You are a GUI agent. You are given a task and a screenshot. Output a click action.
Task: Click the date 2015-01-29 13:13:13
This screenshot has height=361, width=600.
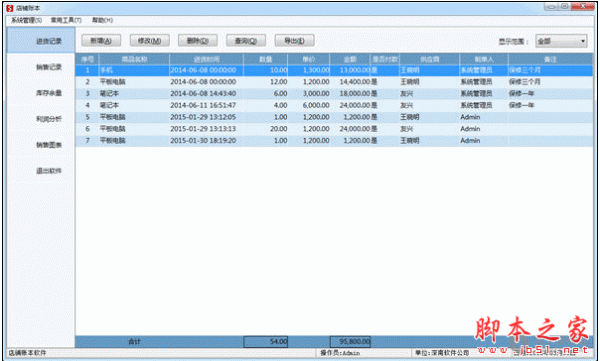pyautogui.click(x=203, y=129)
